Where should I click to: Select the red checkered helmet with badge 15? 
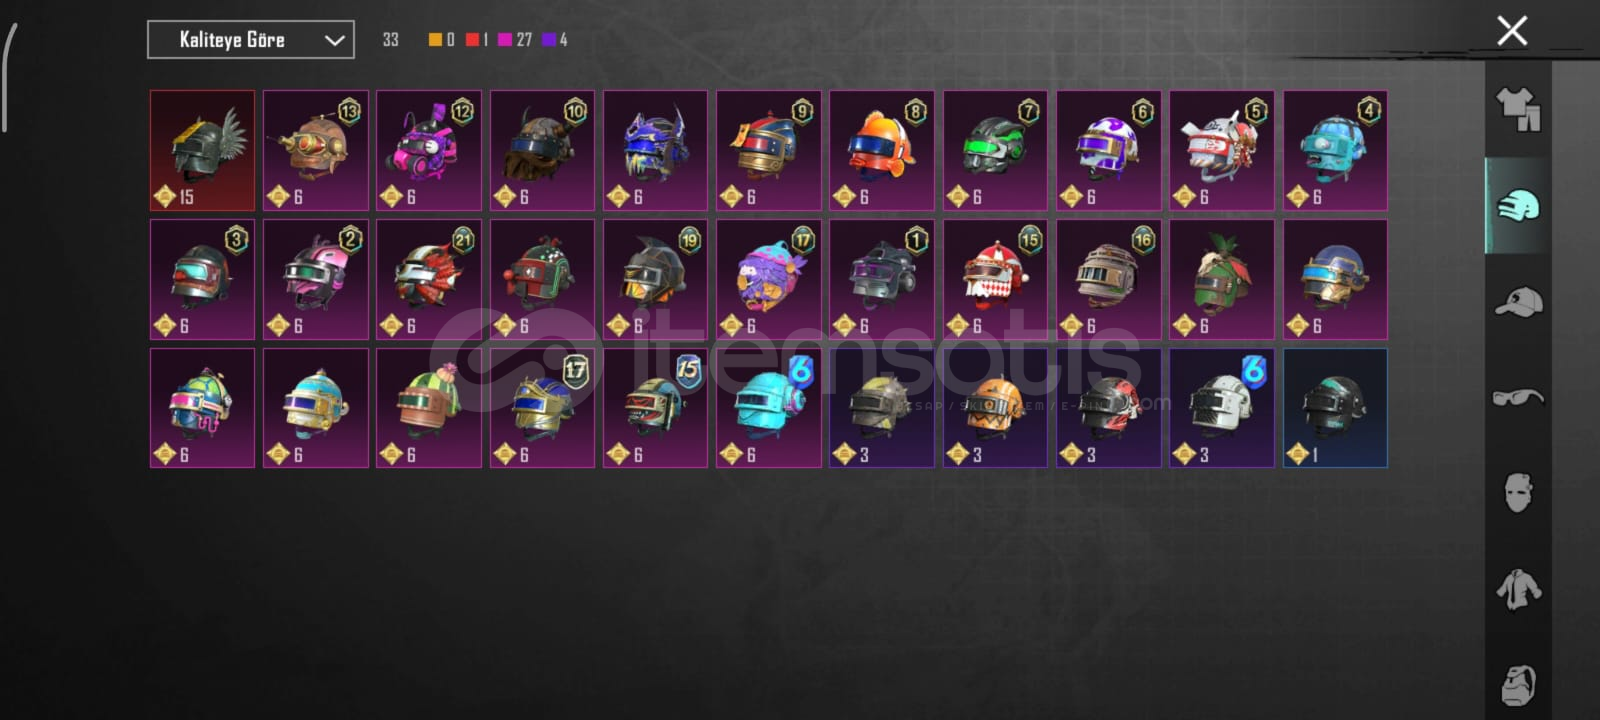point(996,279)
